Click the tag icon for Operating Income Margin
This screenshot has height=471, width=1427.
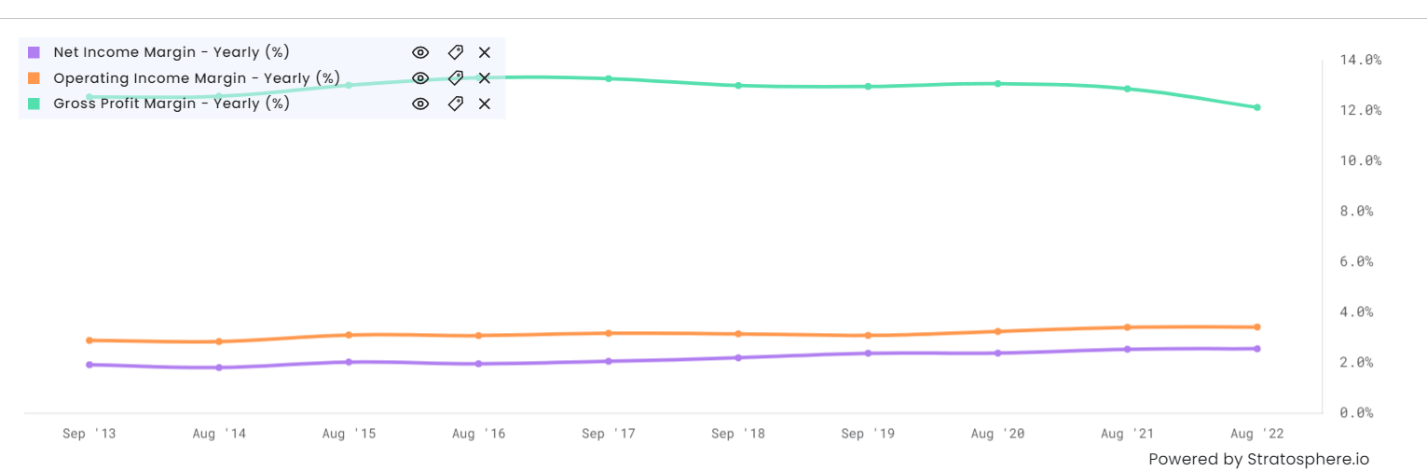click(x=455, y=78)
